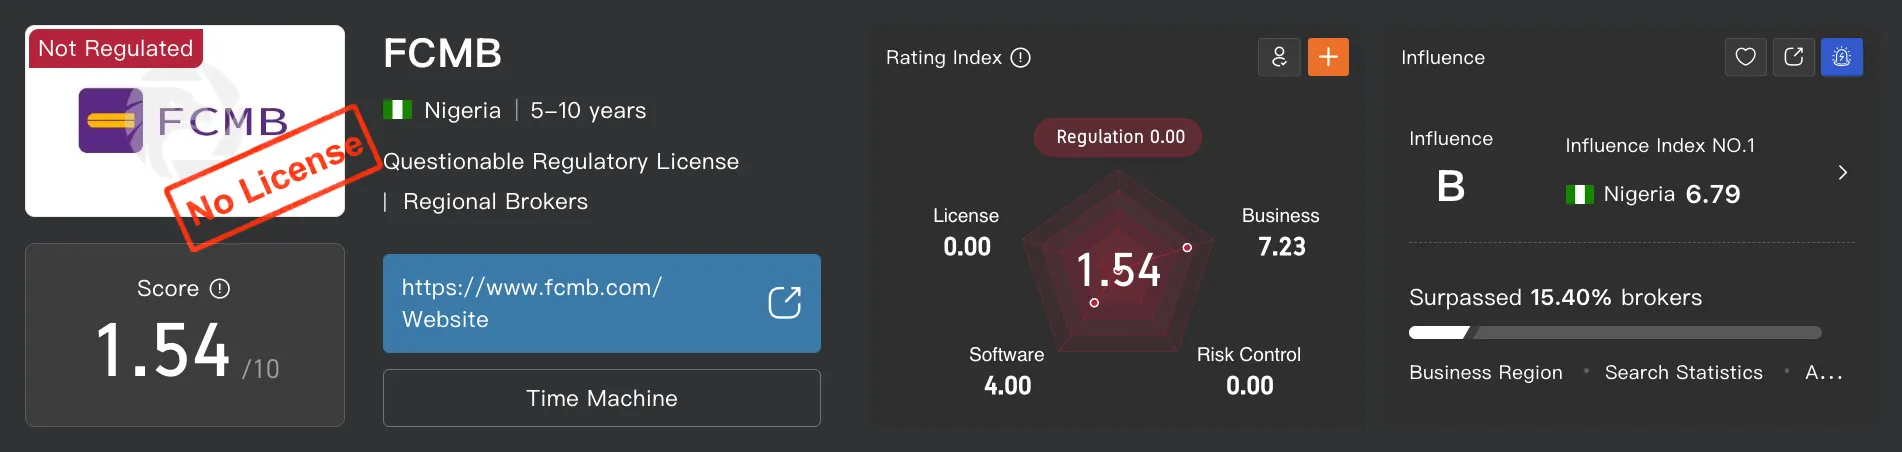This screenshot has height=452, width=1902.
Task: Click the large 1.54 /10 score
Action: (x=187, y=350)
